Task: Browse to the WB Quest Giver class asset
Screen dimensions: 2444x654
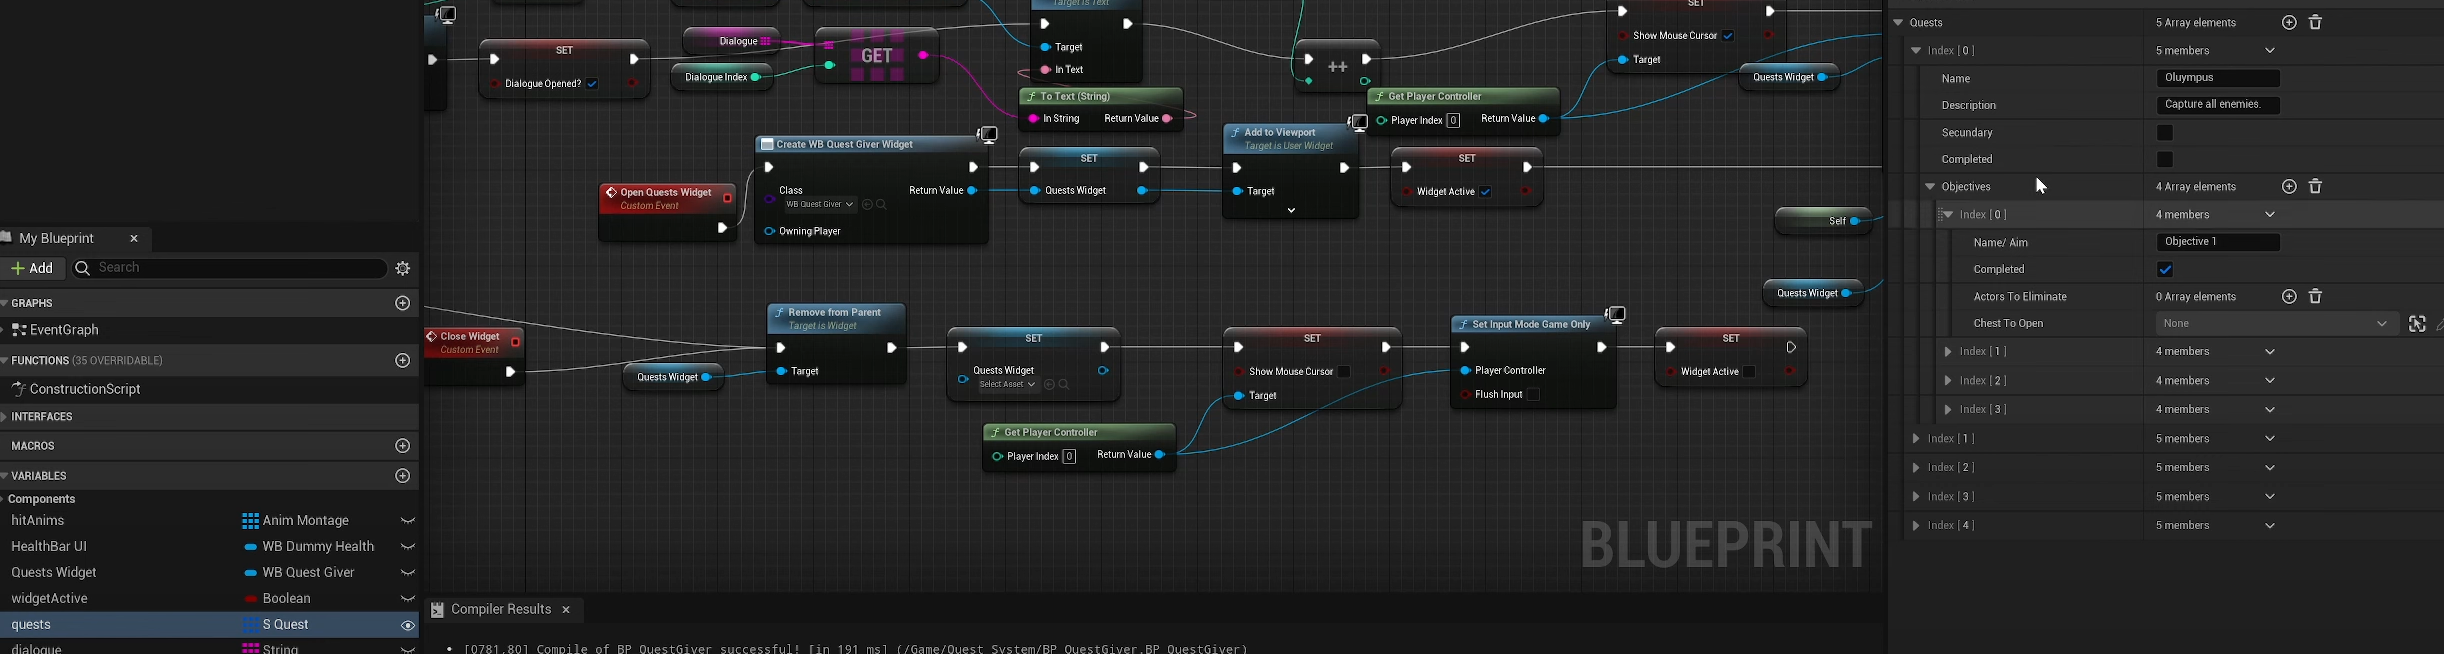Action: [882, 205]
